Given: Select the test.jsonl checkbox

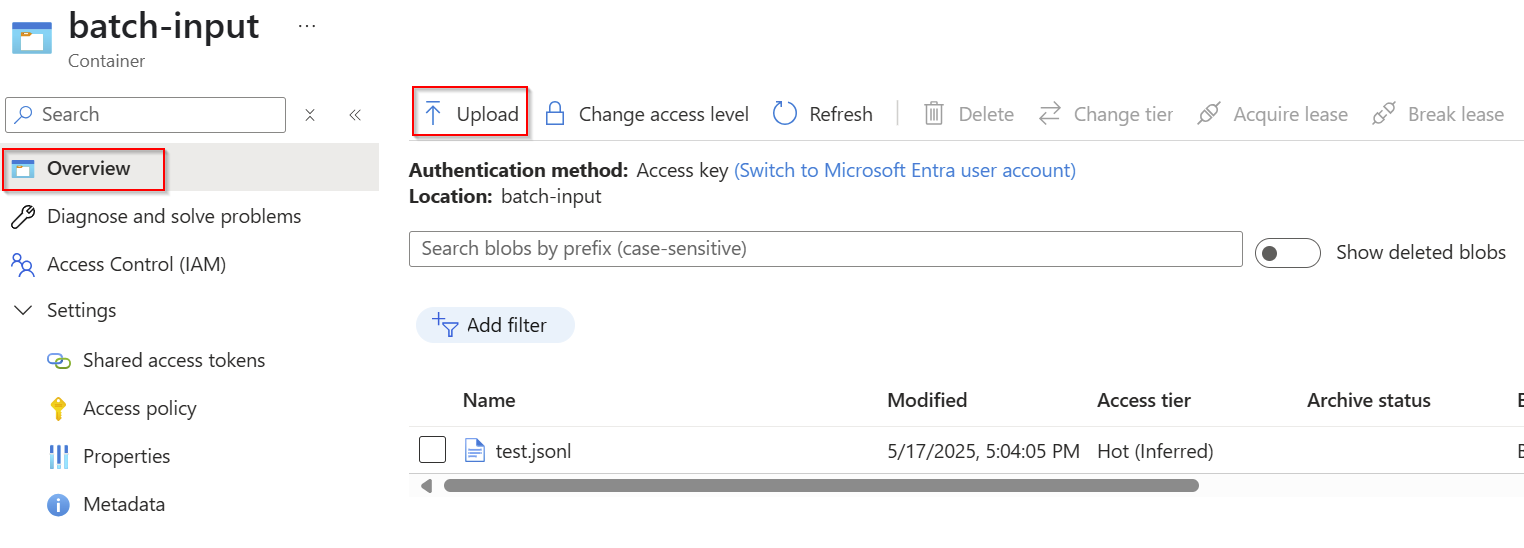Looking at the screenshot, I should (x=432, y=451).
